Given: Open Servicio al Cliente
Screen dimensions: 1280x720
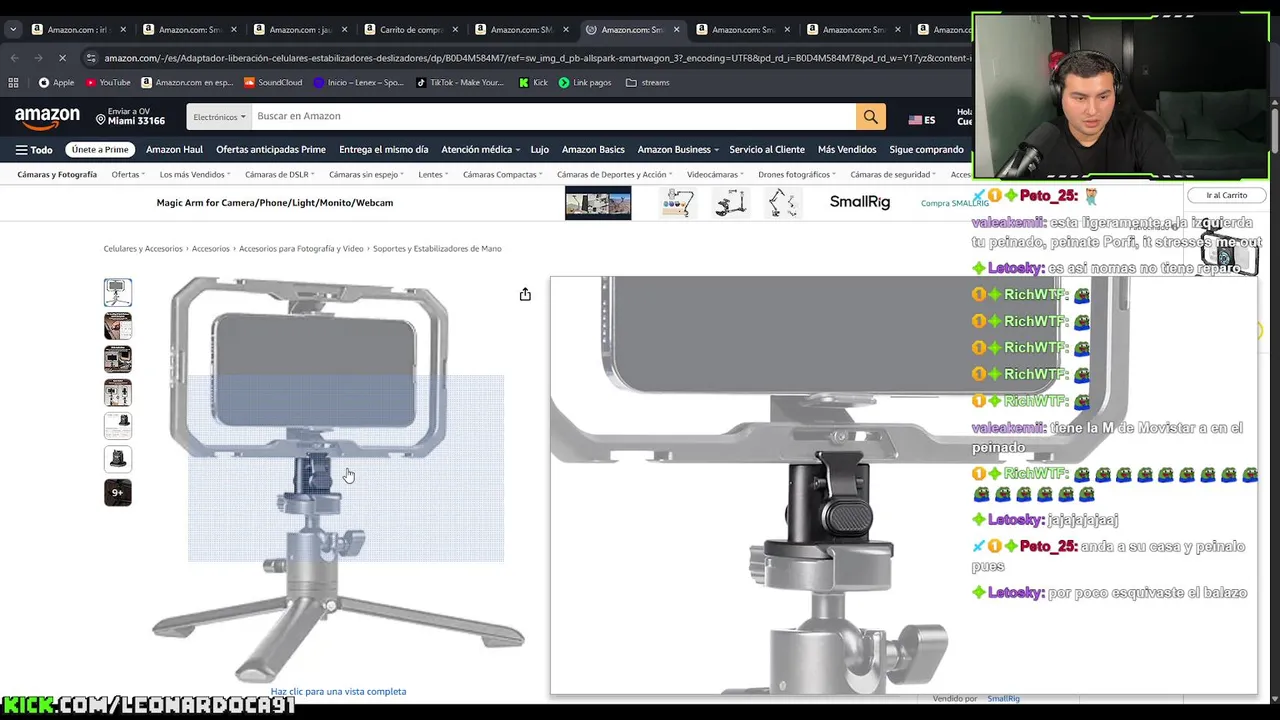Looking at the screenshot, I should [767, 150].
